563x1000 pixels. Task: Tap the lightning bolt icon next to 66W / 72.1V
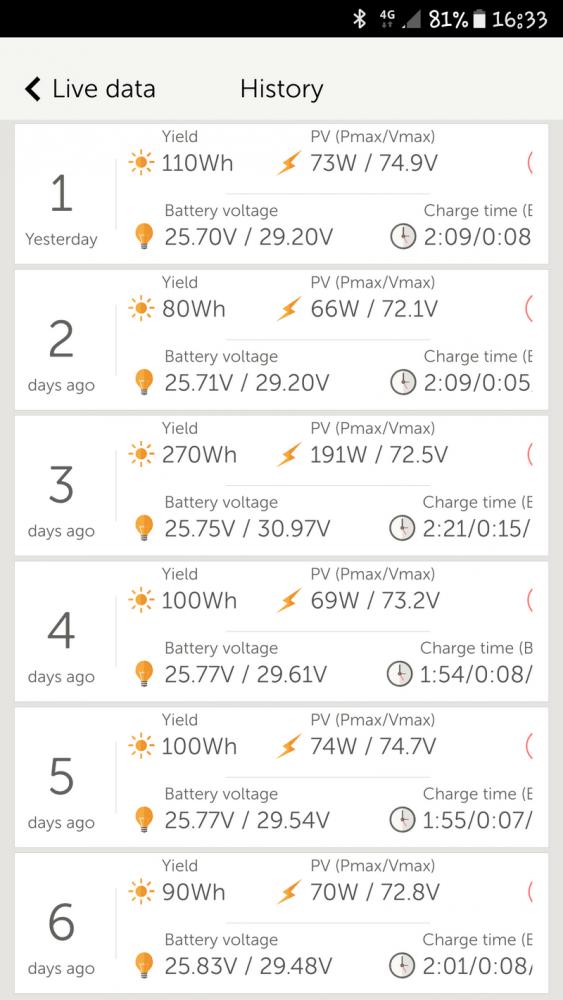pos(288,309)
